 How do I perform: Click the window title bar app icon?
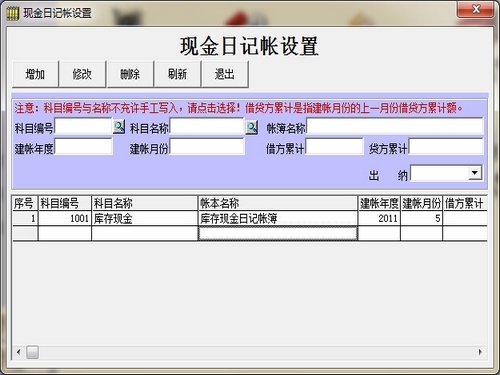(13, 13)
